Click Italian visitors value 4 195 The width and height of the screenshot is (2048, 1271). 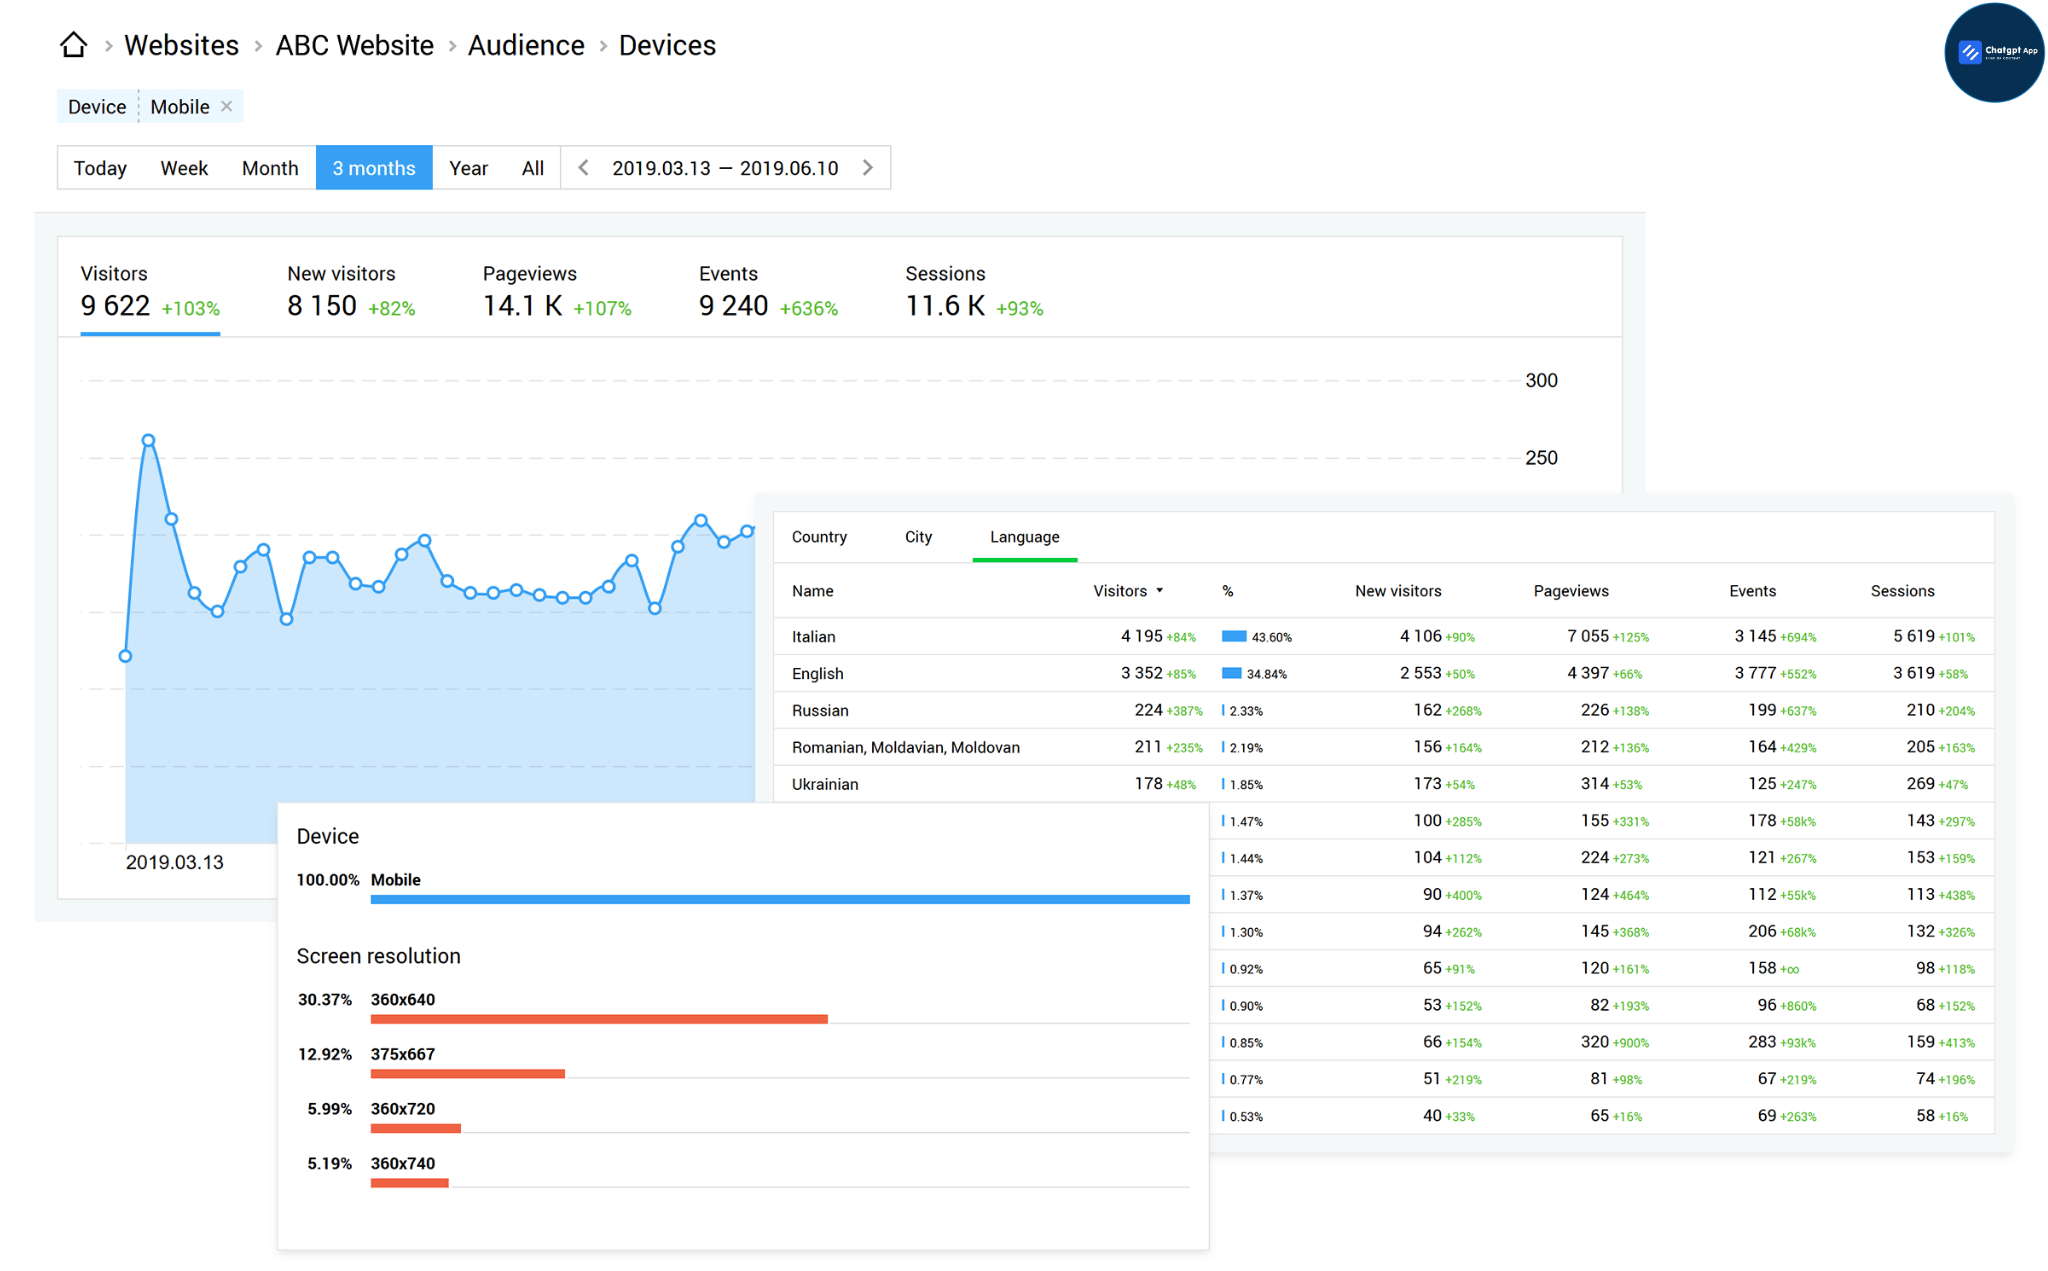pyautogui.click(x=1141, y=636)
